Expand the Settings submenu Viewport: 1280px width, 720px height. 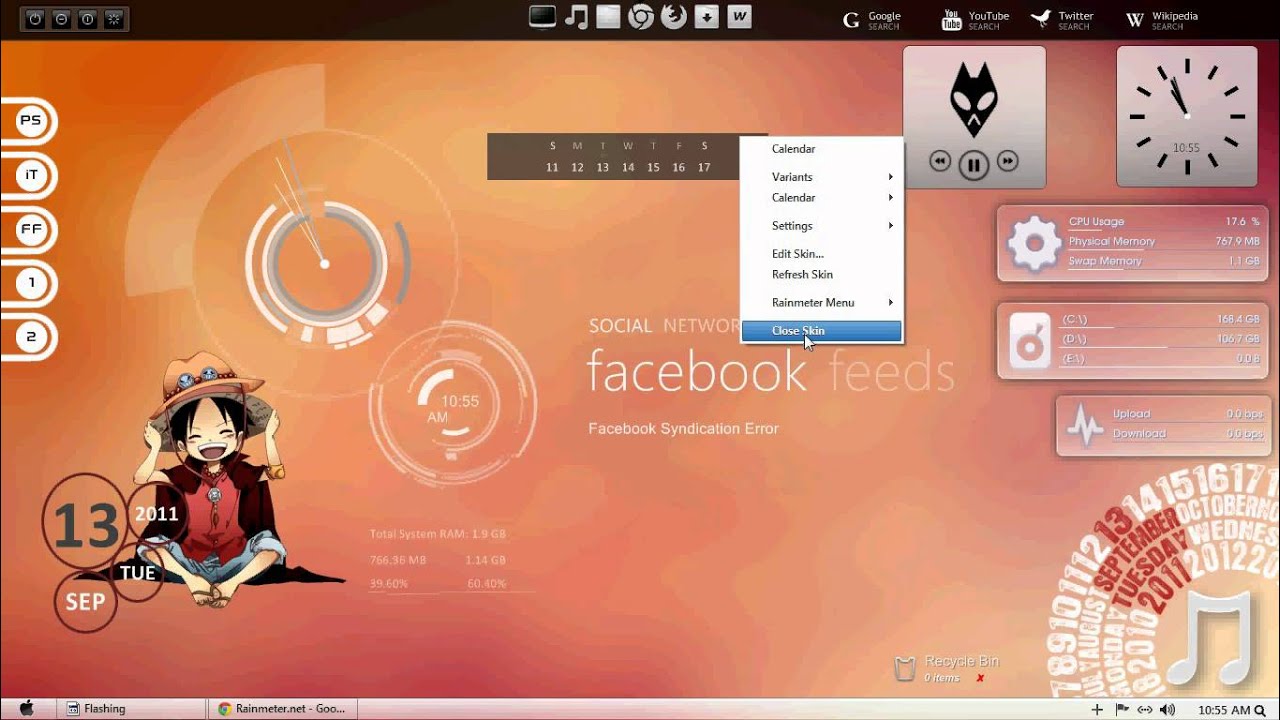822,226
